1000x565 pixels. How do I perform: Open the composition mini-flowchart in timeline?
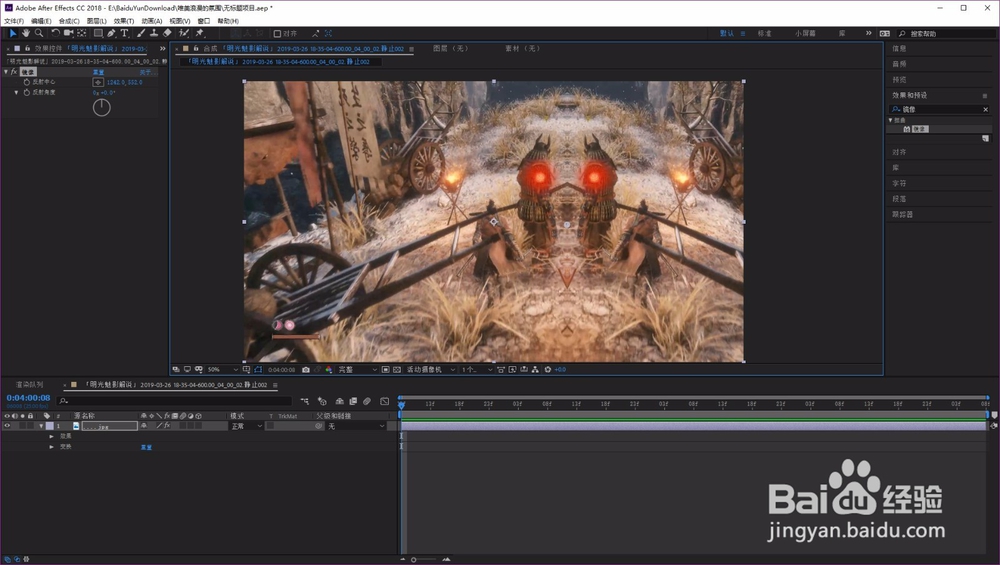[305, 401]
